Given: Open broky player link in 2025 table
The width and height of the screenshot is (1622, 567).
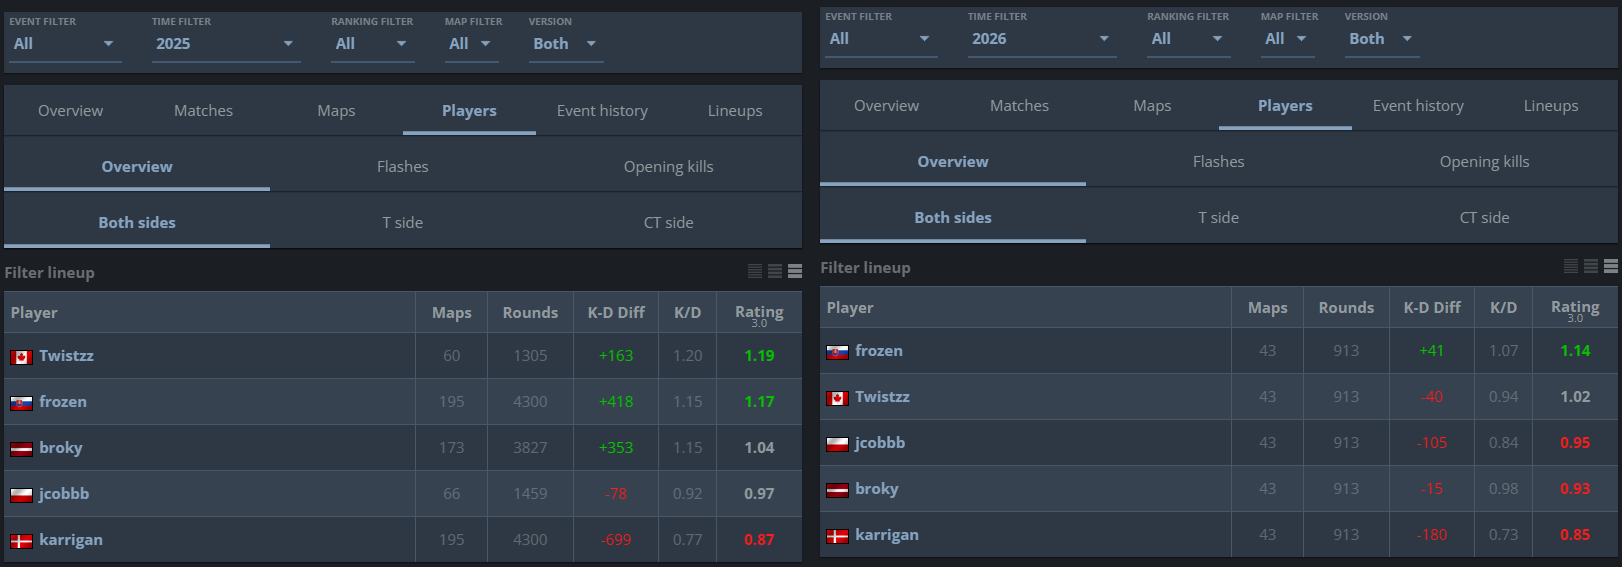Looking at the screenshot, I should pos(61,448).
